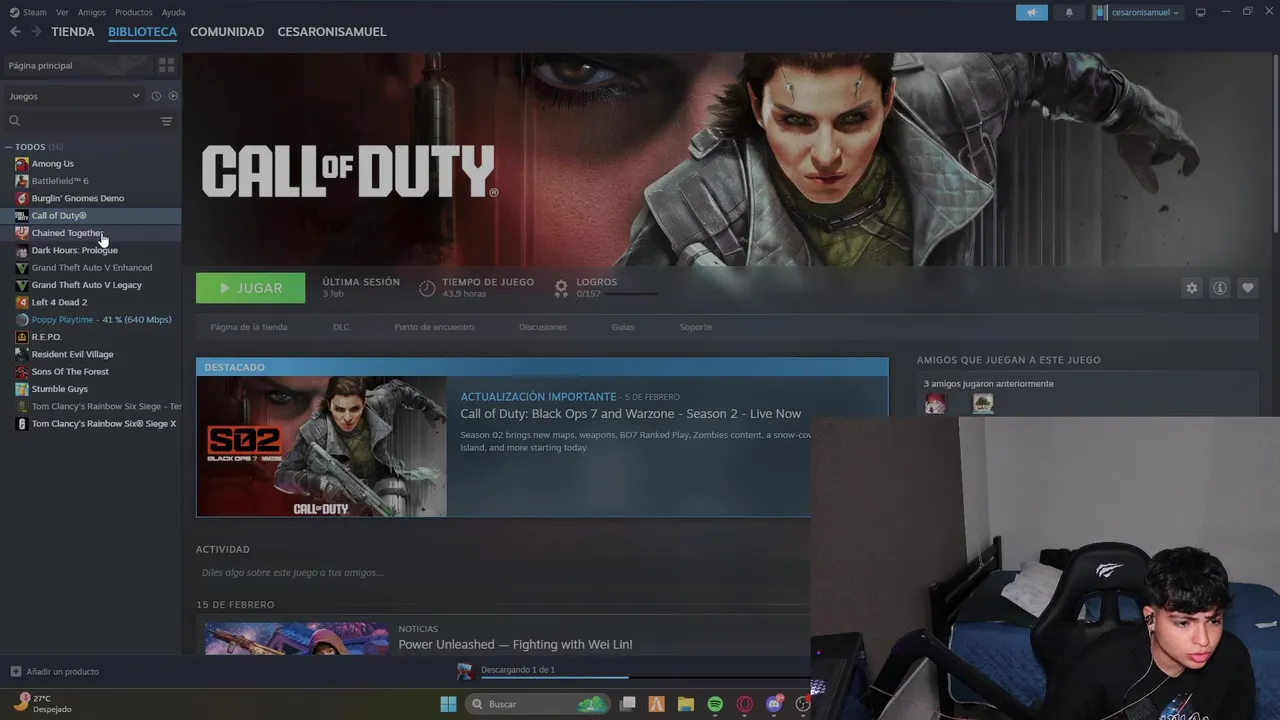
Task: Expand the cesaronisamuel account dropdown
Action: point(1137,12)
